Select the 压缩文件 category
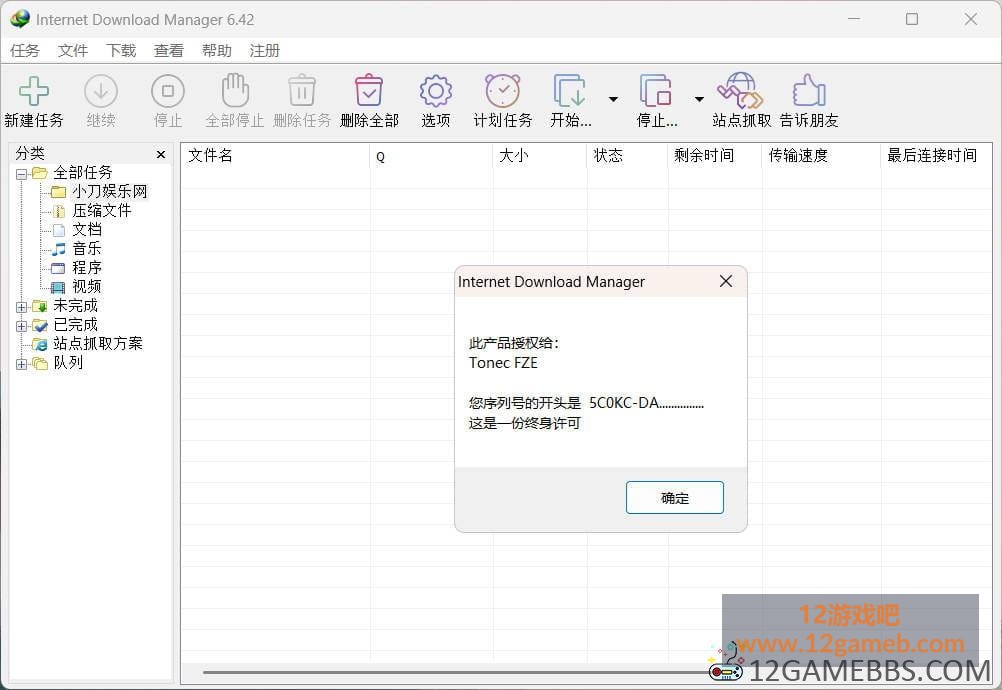1002x690 pixels. click(102, 211)
